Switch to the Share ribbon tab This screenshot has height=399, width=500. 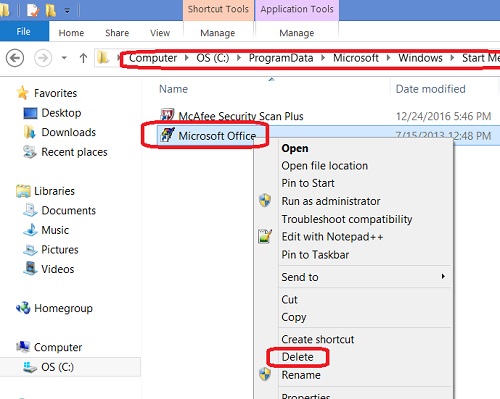[117, 33]
